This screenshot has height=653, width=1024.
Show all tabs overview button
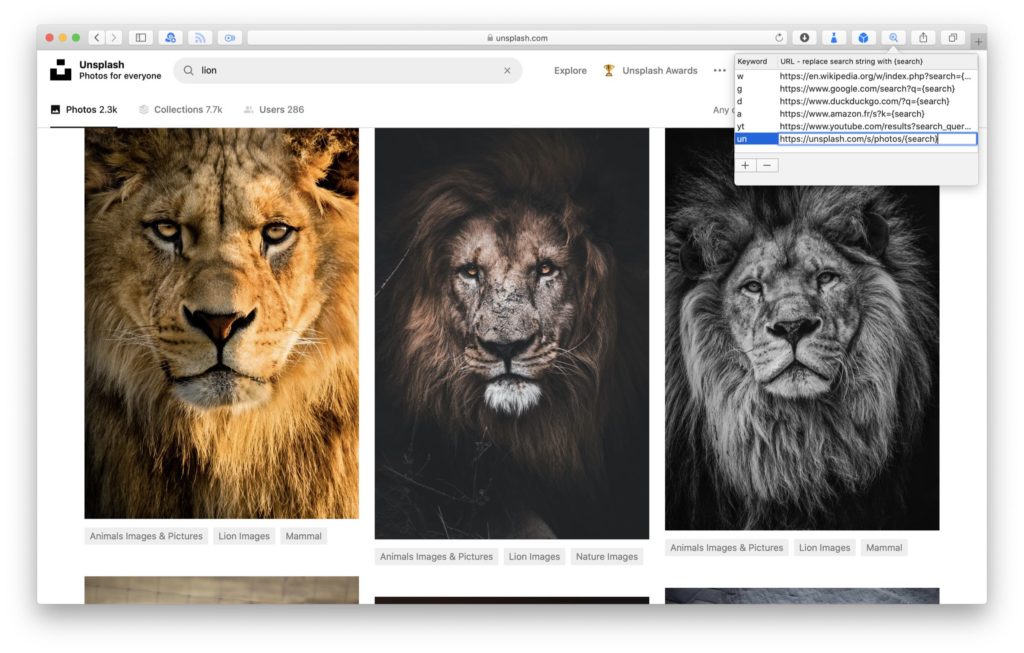click(952, 38)
